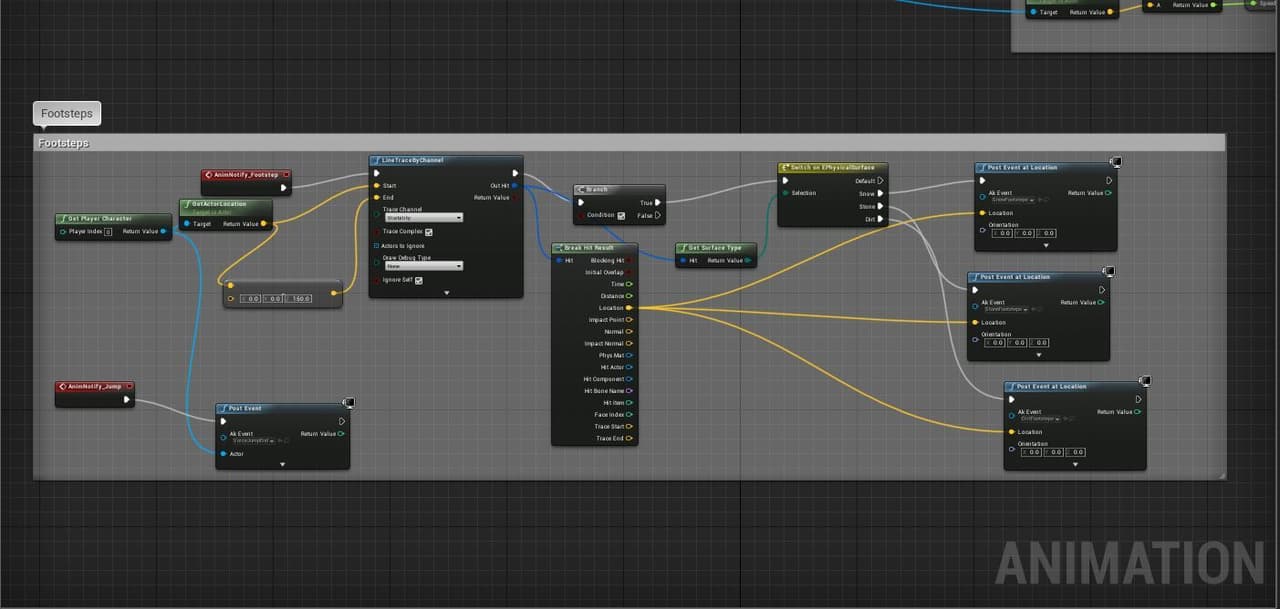Image resolution: width=1280 pixels, height=609 pixels.
Task: Click the Out Hit output pin
Action: point(514,185)
